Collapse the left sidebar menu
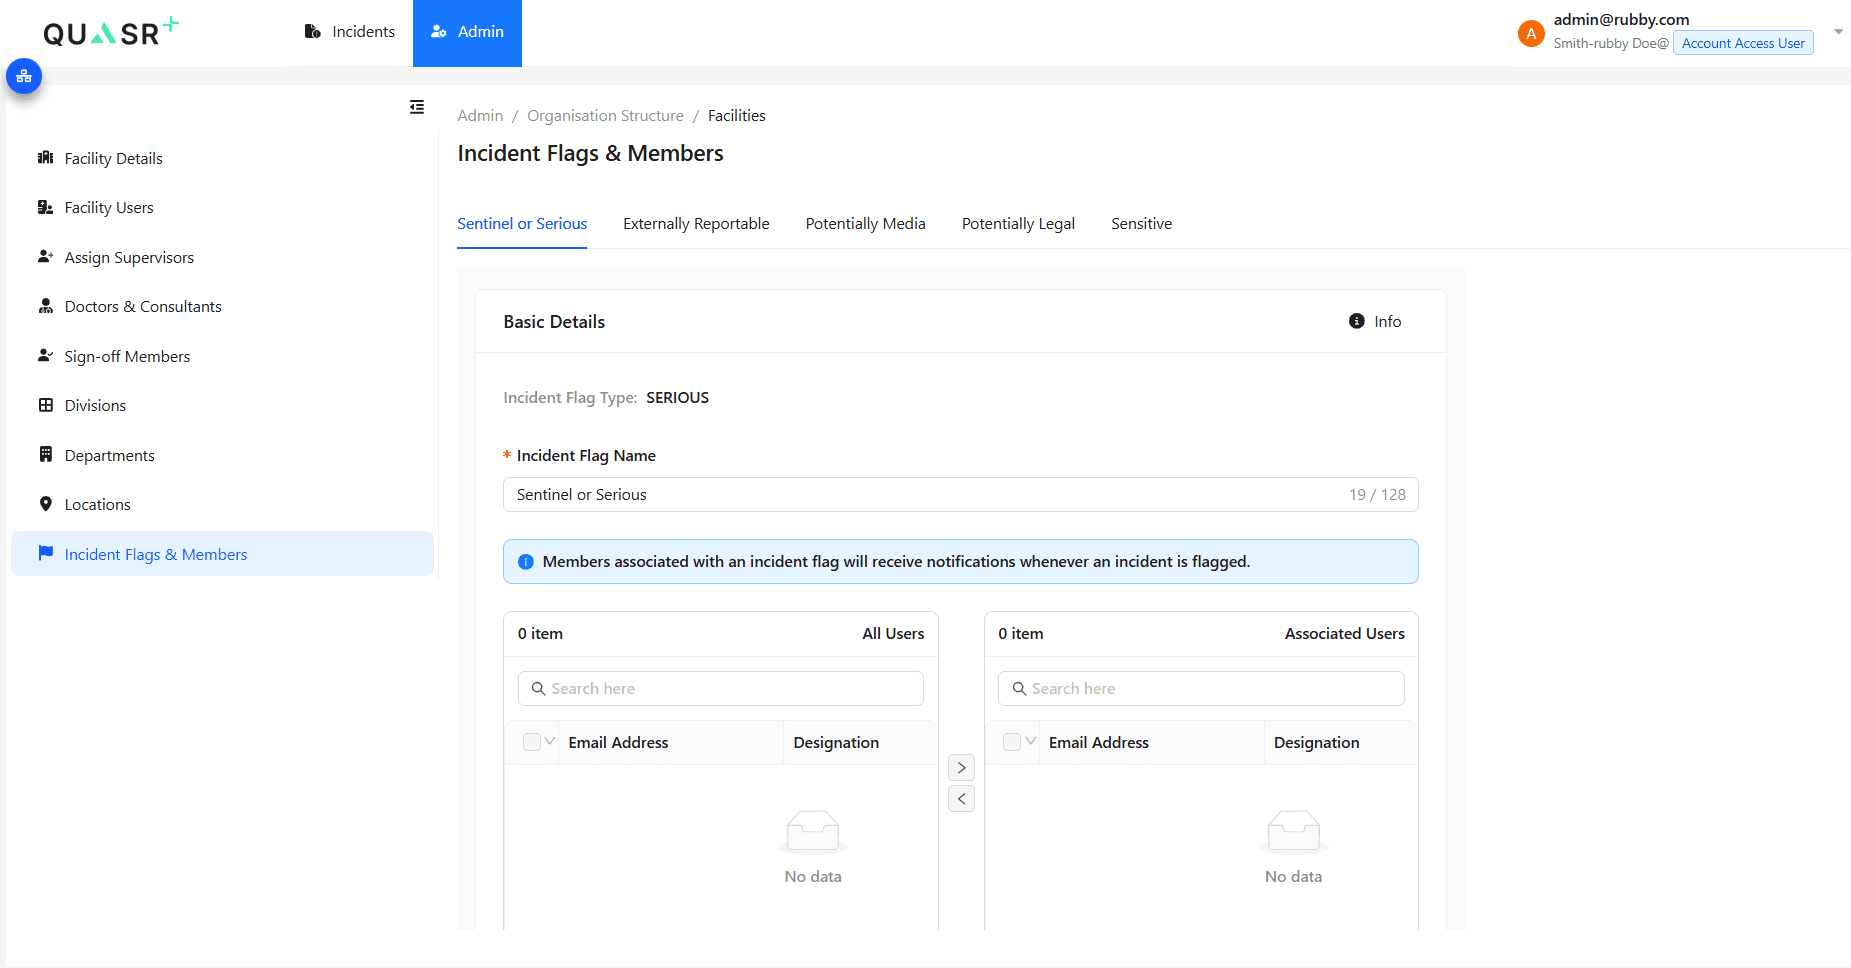The width and height of the screenshot is (1851, 968). 417,107
